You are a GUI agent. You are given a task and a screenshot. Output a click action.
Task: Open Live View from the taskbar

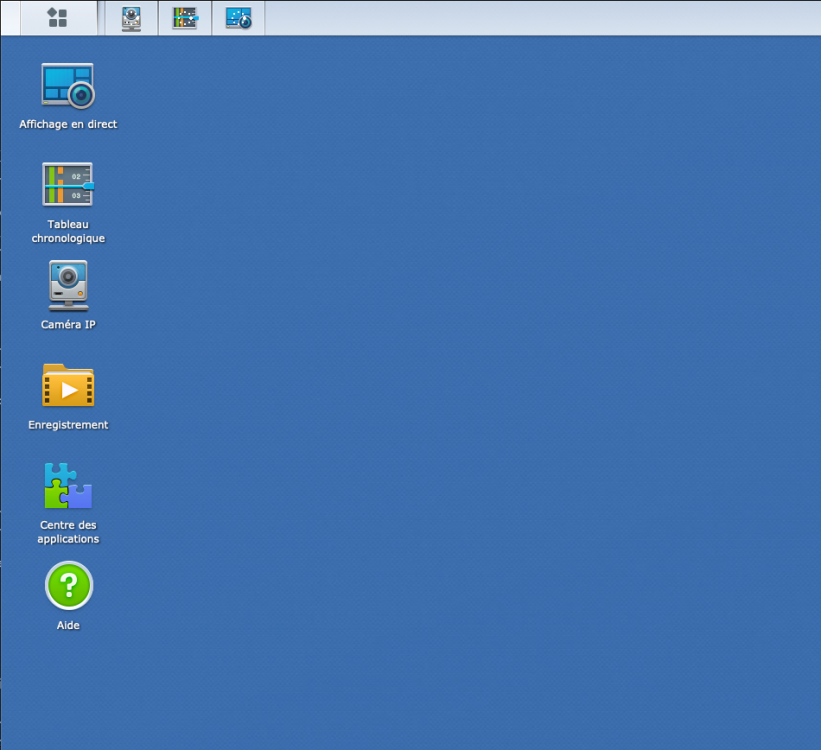click(239, 18)
